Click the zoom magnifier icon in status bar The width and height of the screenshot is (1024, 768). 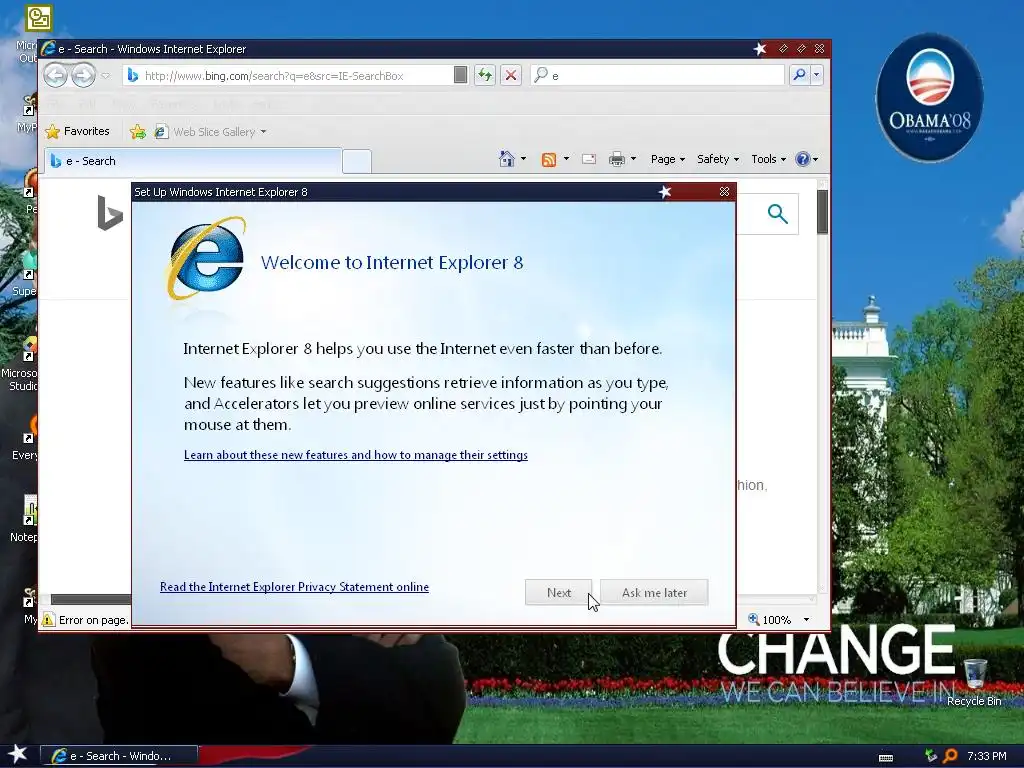click(x=754, y=619)
